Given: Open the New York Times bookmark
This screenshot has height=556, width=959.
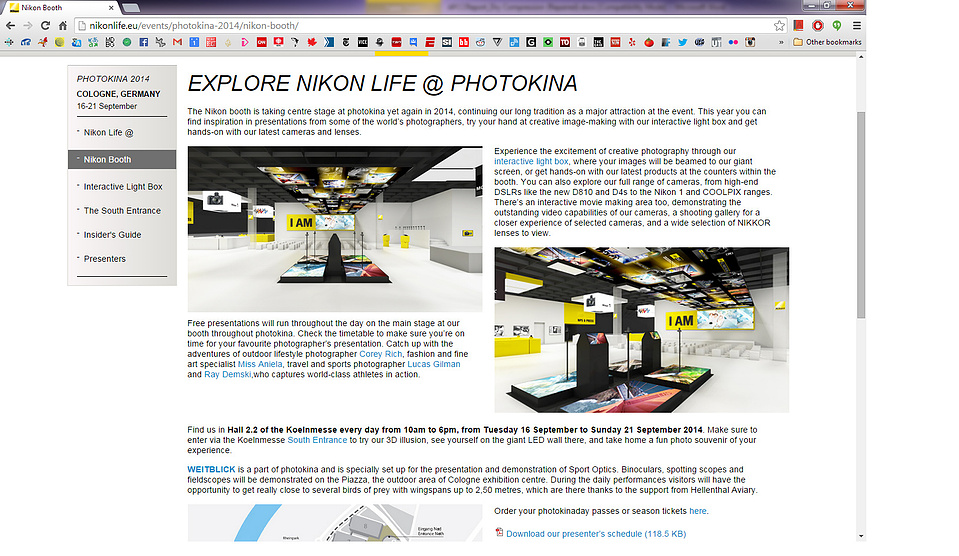Looking at the screenshot, I should tap(346, 42).
